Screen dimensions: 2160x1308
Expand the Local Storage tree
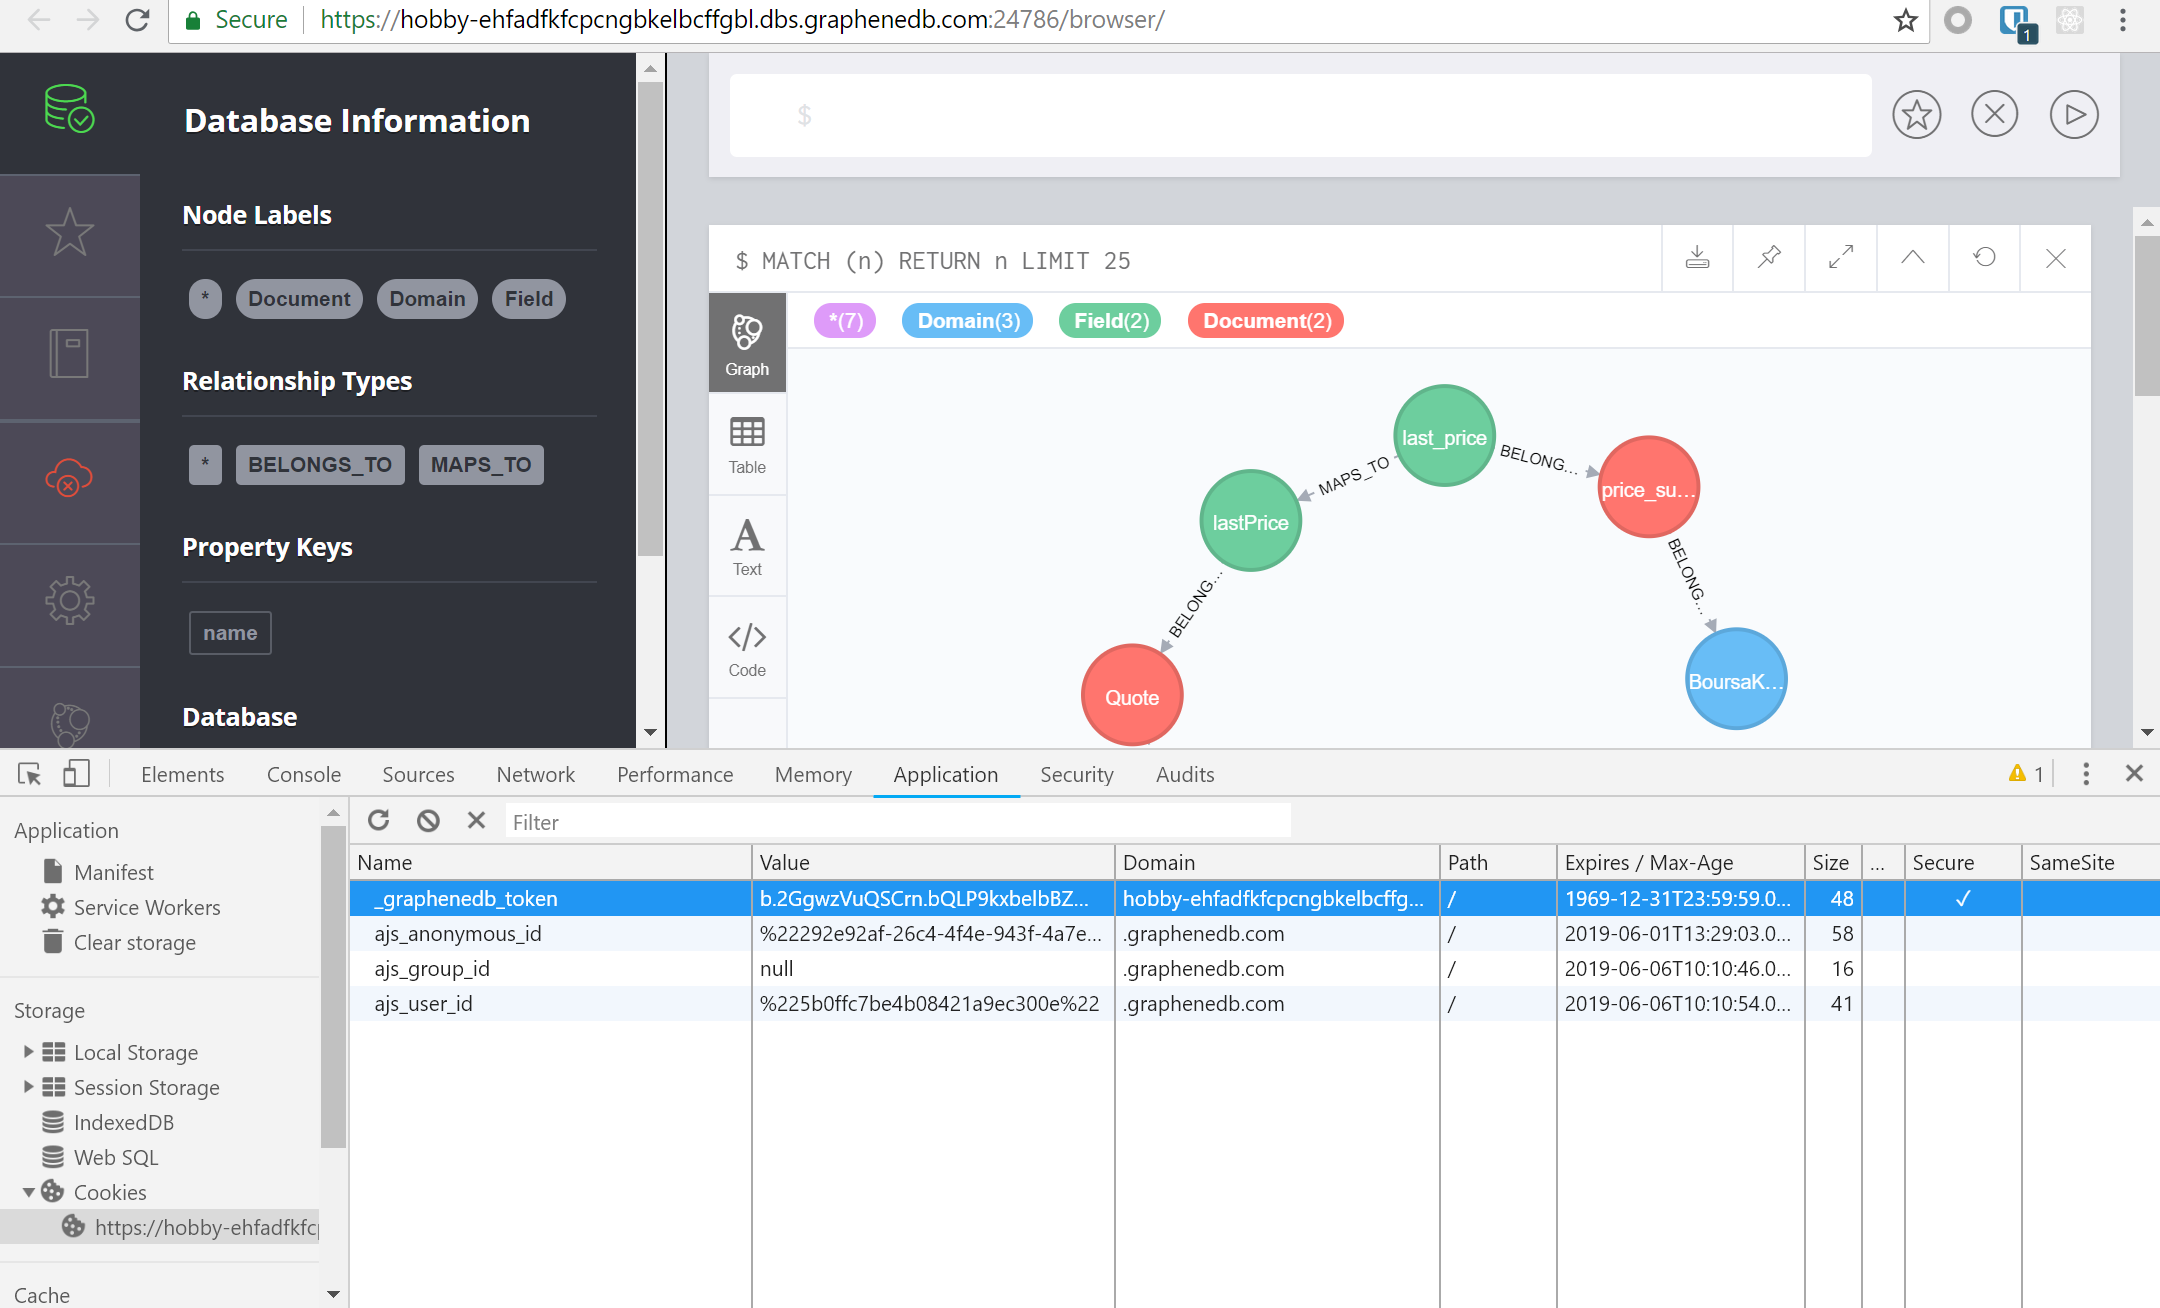(27, 1051)
